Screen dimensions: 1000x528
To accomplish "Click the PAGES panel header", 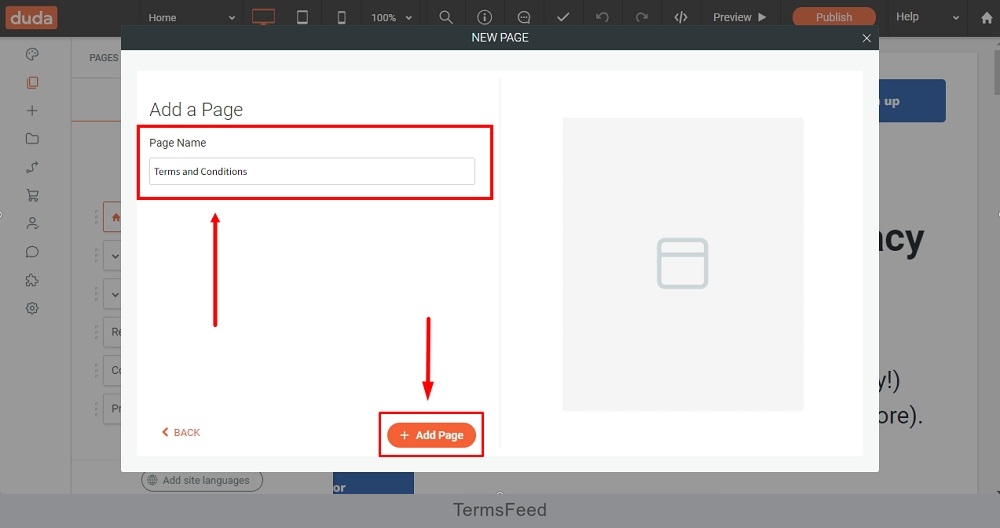I will pyautogui.click(x=103, y=57).
